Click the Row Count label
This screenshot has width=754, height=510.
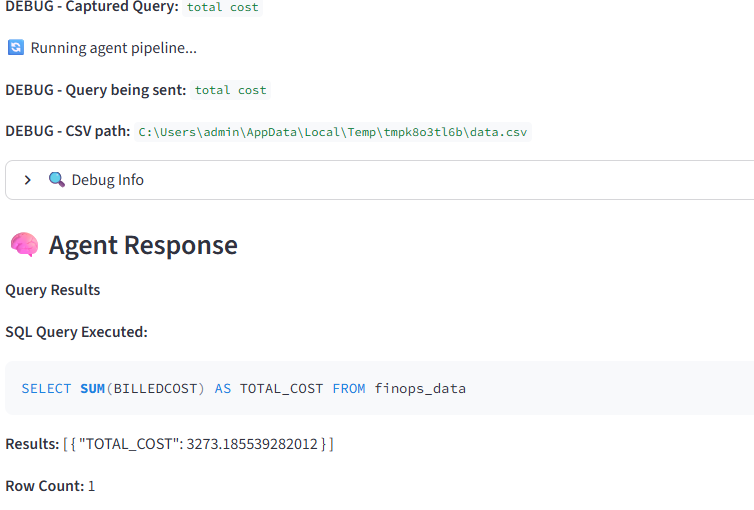point(44,486)
